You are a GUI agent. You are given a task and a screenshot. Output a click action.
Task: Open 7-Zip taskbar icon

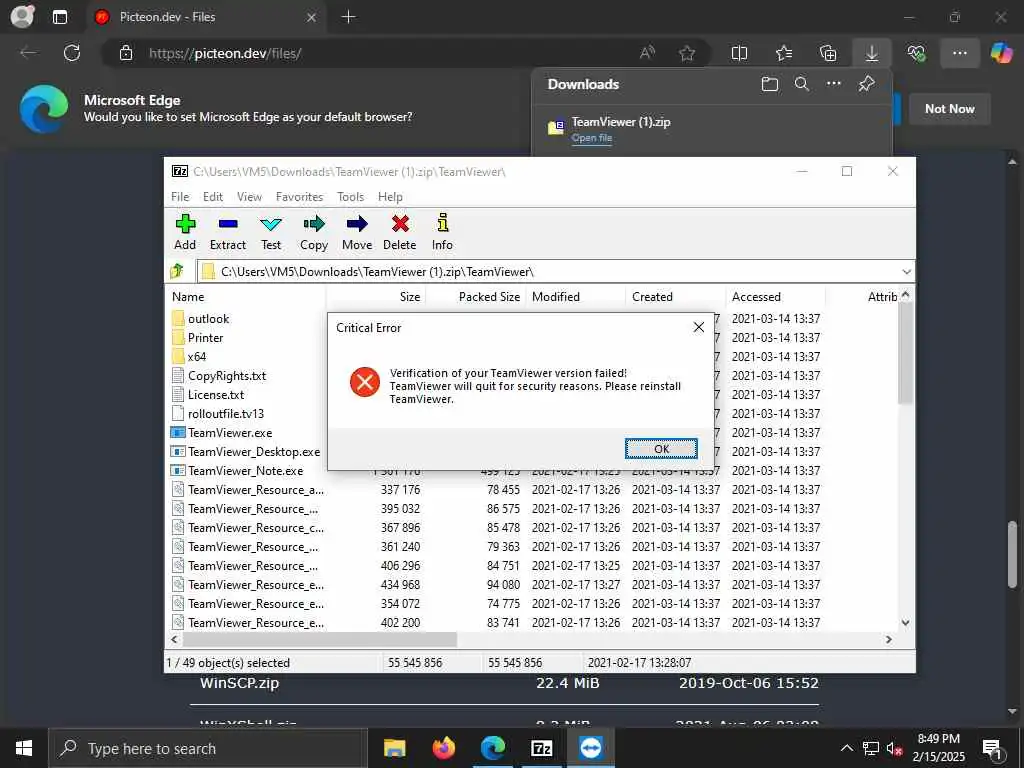tap(542, 748)
